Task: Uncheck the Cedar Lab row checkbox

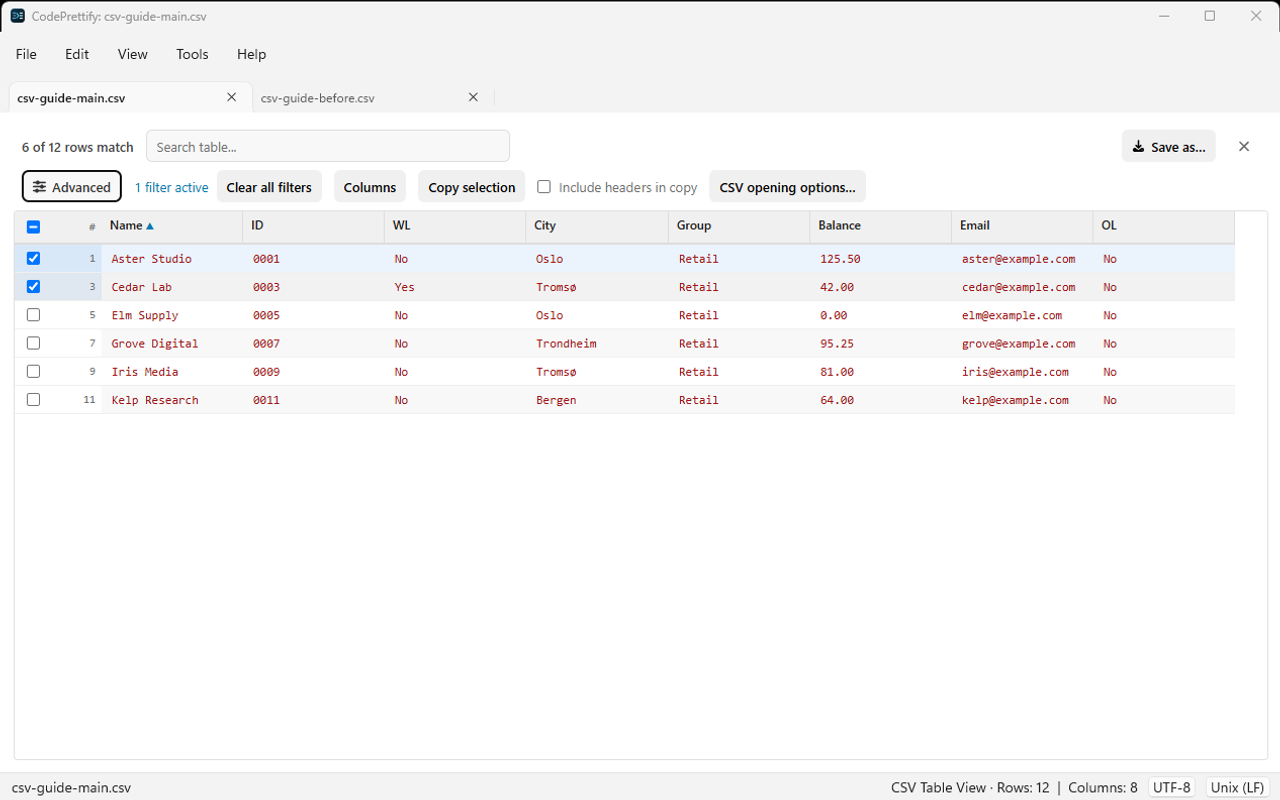Action: point(33,286)
